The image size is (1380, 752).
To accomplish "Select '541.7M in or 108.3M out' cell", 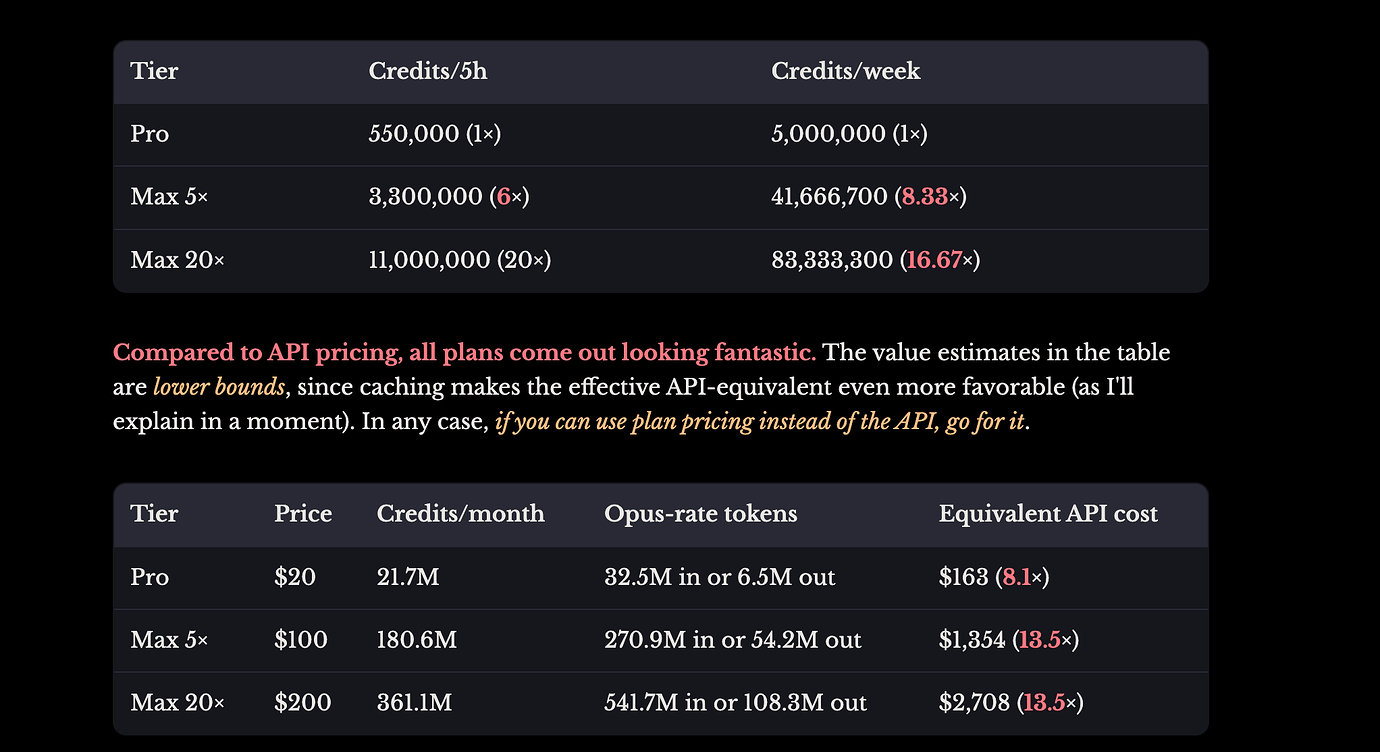I will point(736,703).
